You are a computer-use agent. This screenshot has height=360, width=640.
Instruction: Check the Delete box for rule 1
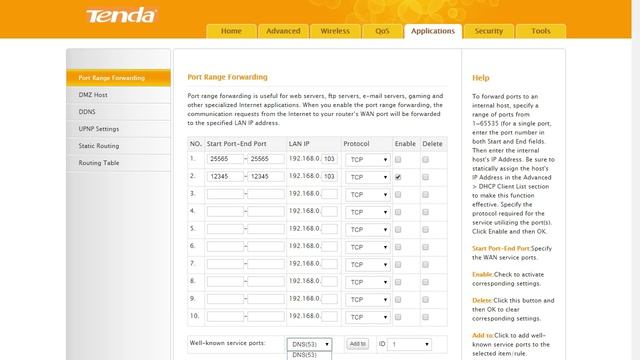pos(426,160)
